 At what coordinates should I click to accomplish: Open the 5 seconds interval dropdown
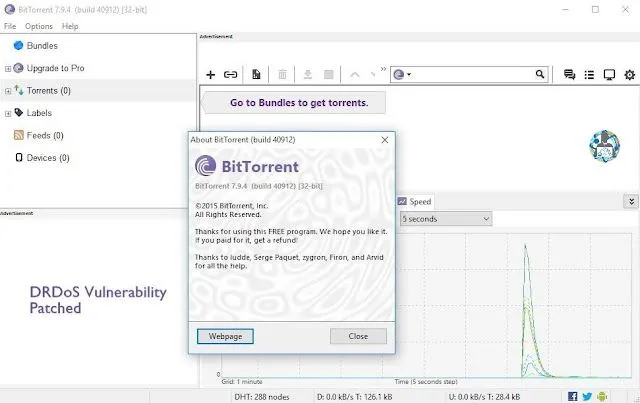pyautogui.click(x=446, y=219)
